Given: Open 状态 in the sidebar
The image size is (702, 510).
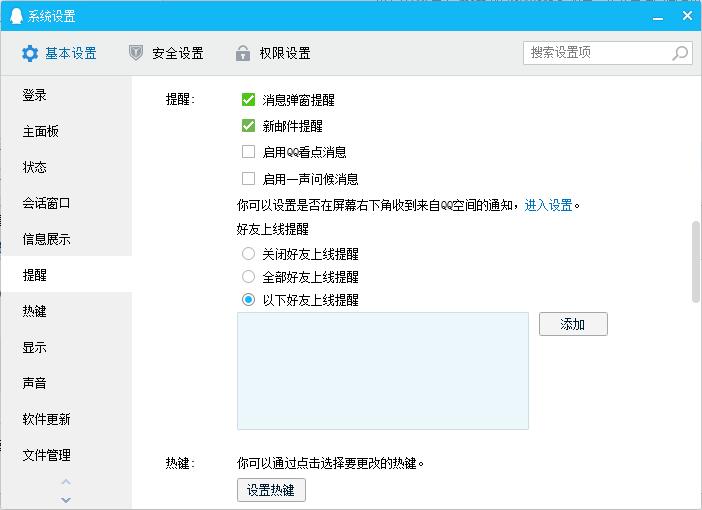Looking at the screenshot, I should point(66,167).
